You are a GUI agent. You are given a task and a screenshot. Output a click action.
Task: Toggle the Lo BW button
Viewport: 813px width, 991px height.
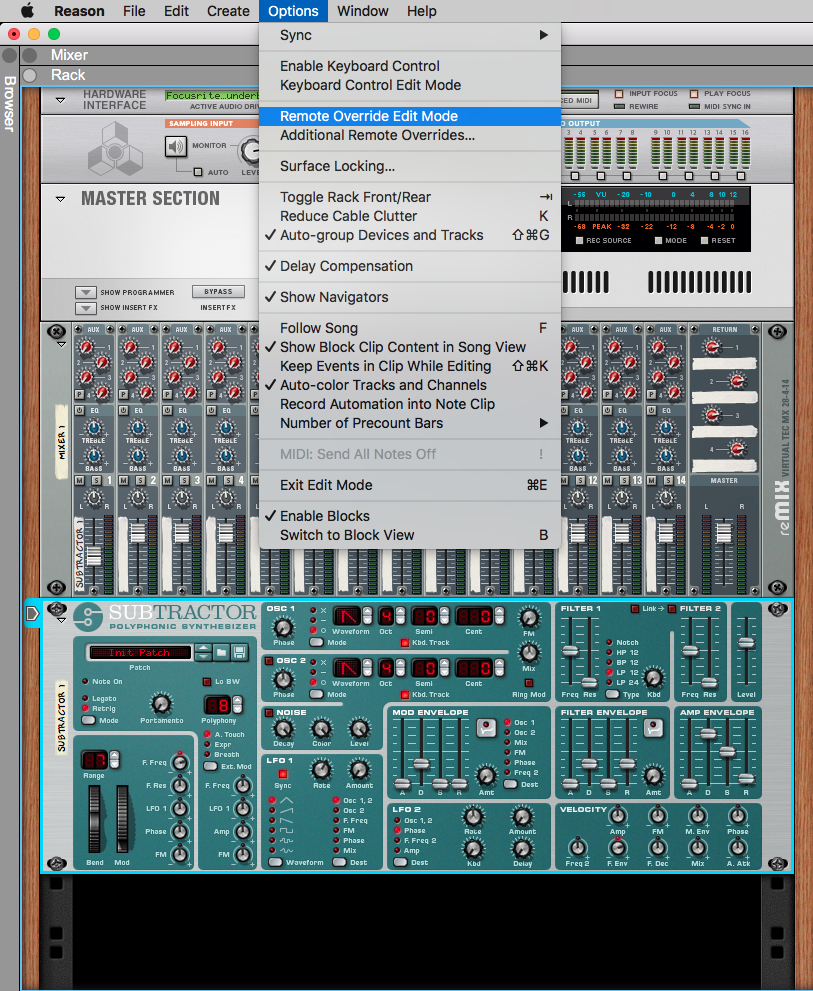[x=207, y=682]
